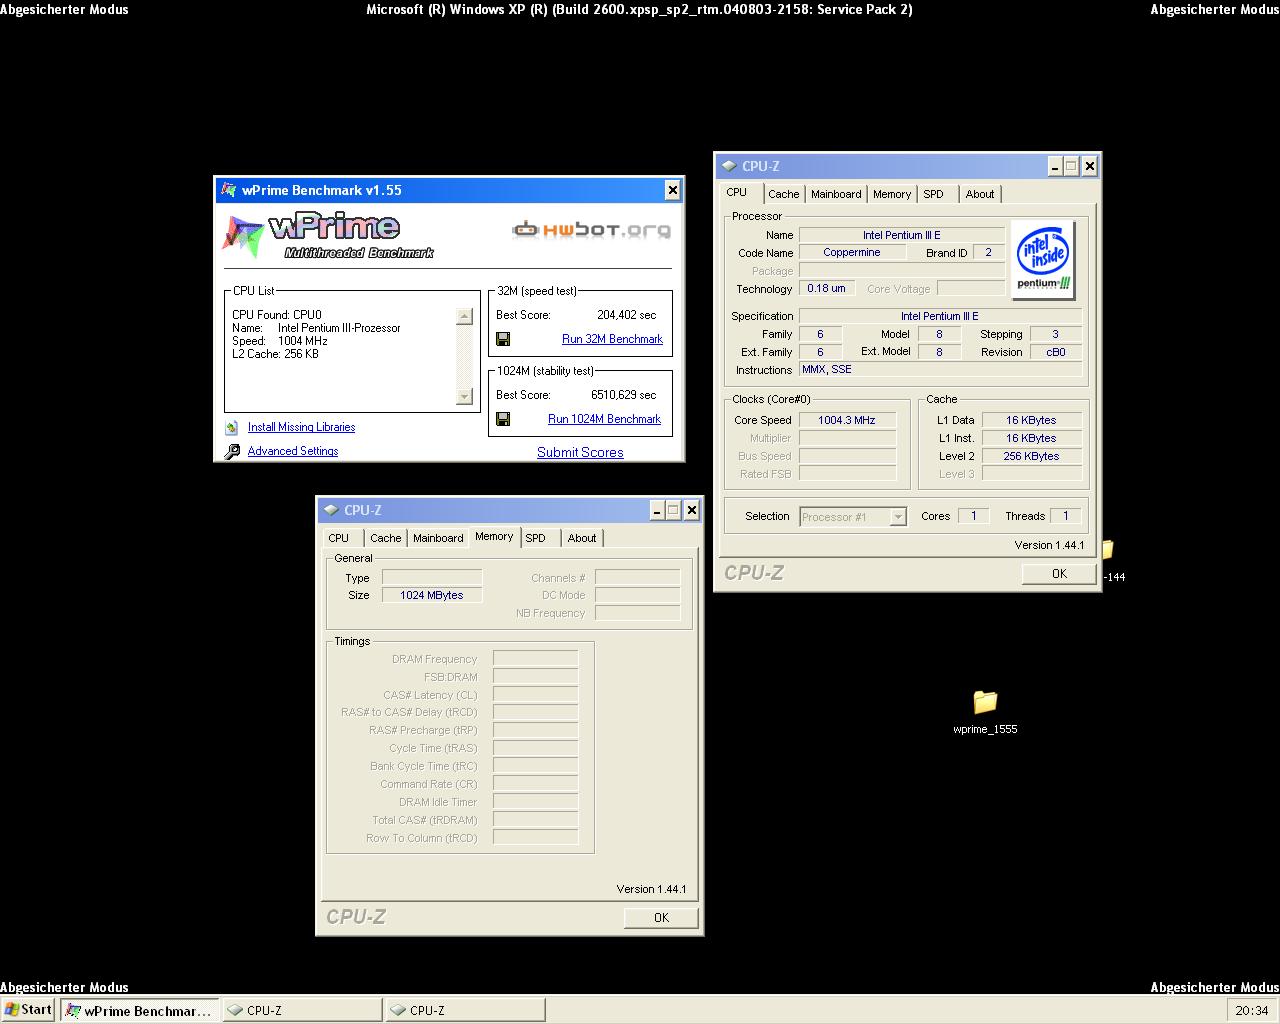This screenshot has width=1280, height=1024.
Task: Click the Level 2 256 KBytes field
Action: tap(1032, 456)
